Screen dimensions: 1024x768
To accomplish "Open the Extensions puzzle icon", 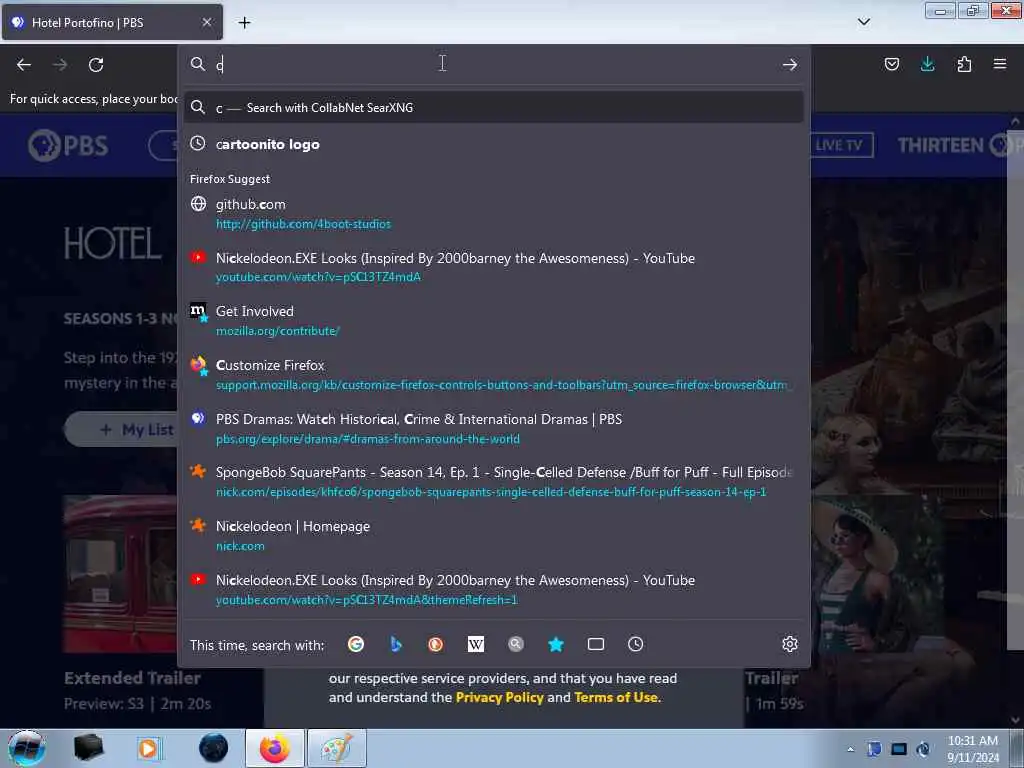I will (x=964, y=64).
